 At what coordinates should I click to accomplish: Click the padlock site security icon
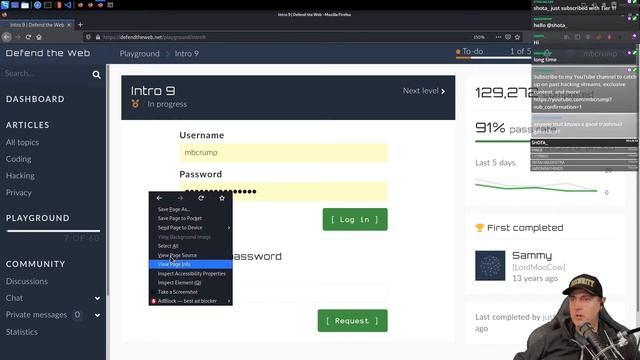click(98, 37)
